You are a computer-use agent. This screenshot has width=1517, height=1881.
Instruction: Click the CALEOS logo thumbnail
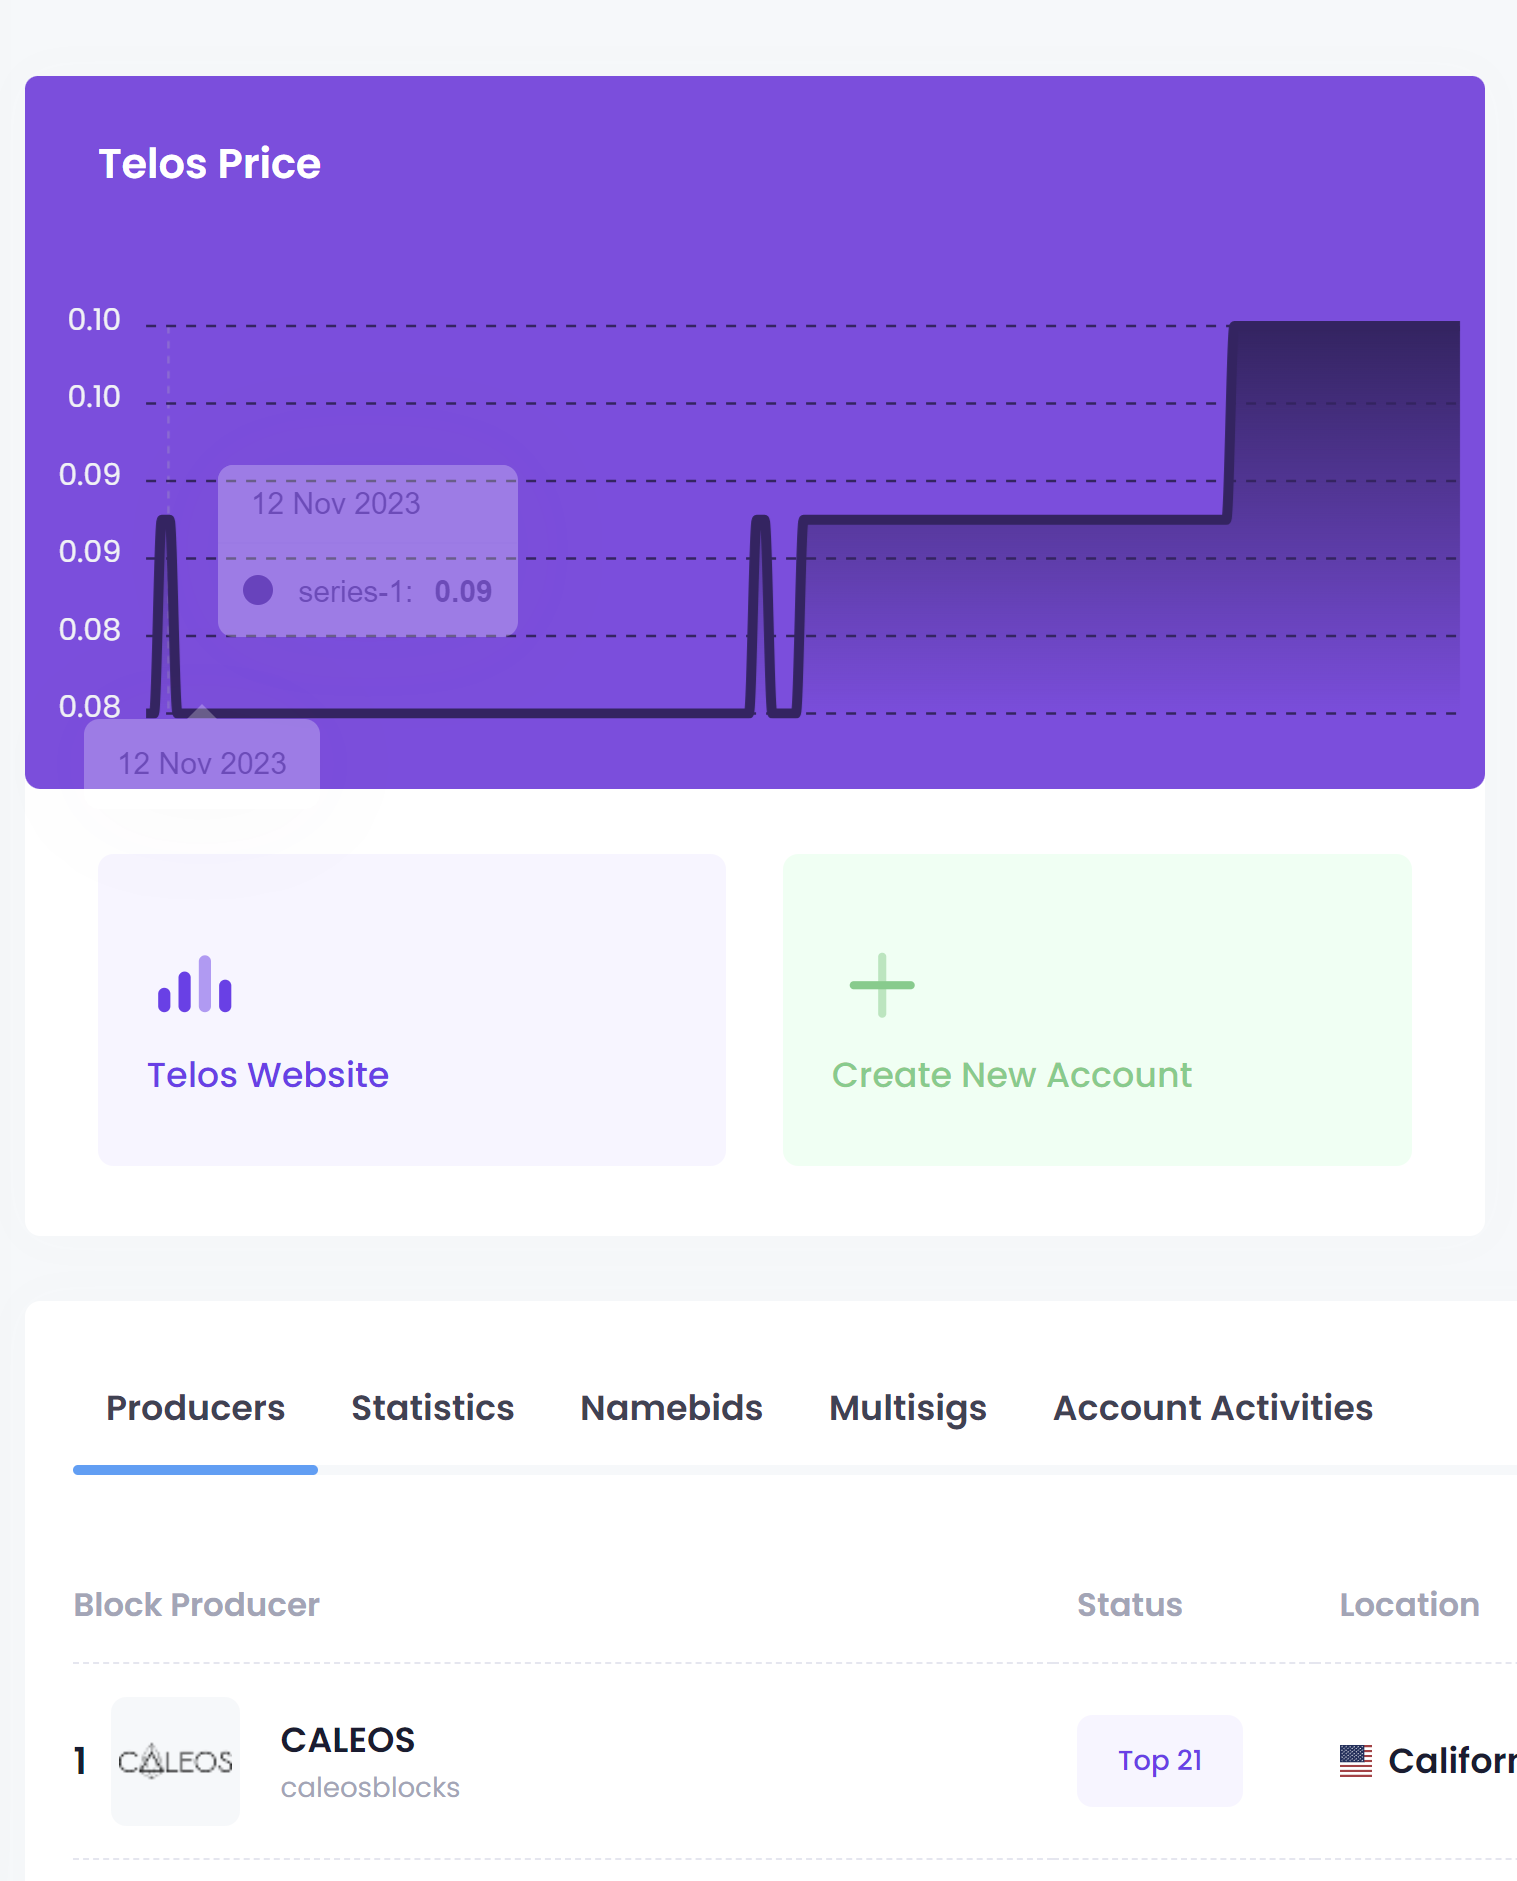point(175,1761)
